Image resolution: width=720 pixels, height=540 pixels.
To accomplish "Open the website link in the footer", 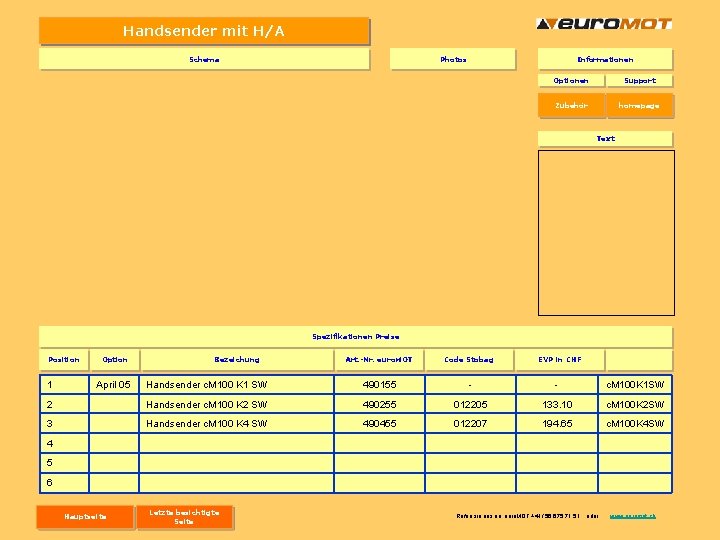I will point(632,516).
